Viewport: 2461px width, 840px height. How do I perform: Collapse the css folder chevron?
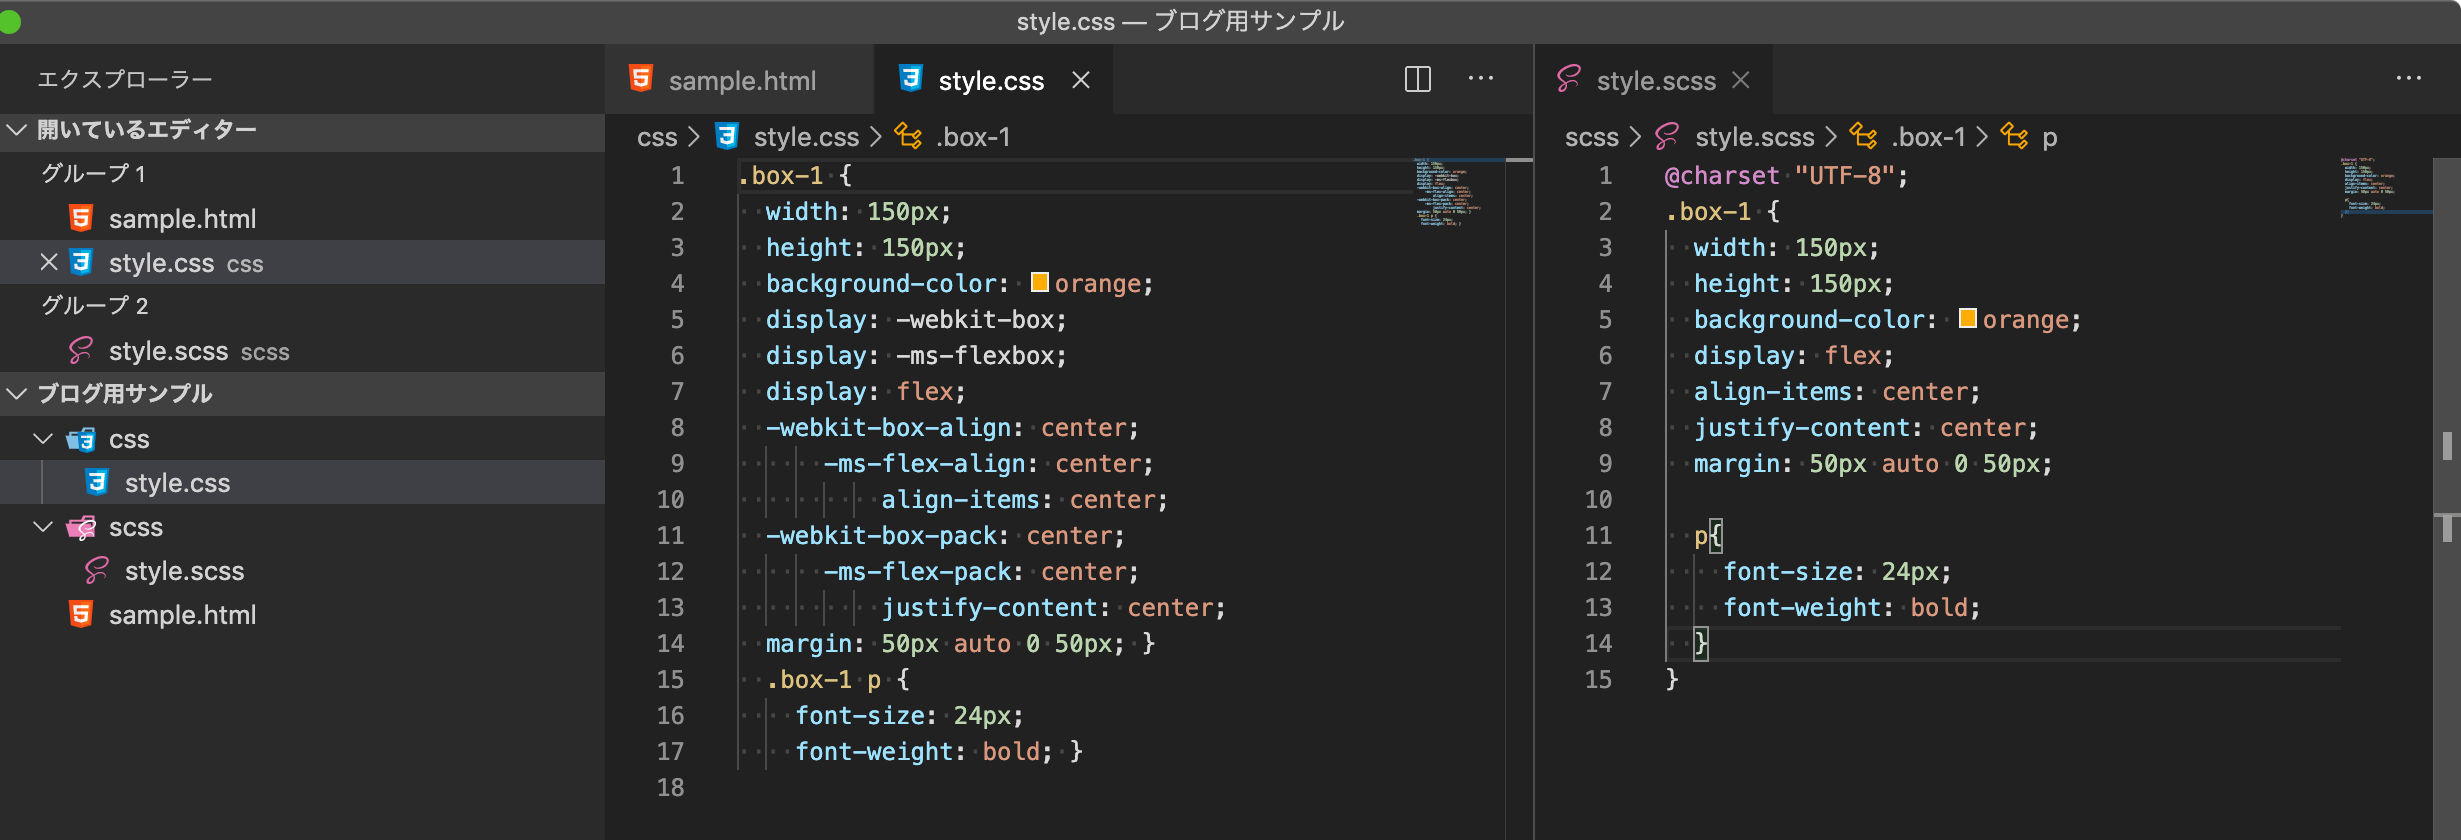coord(43,439)
